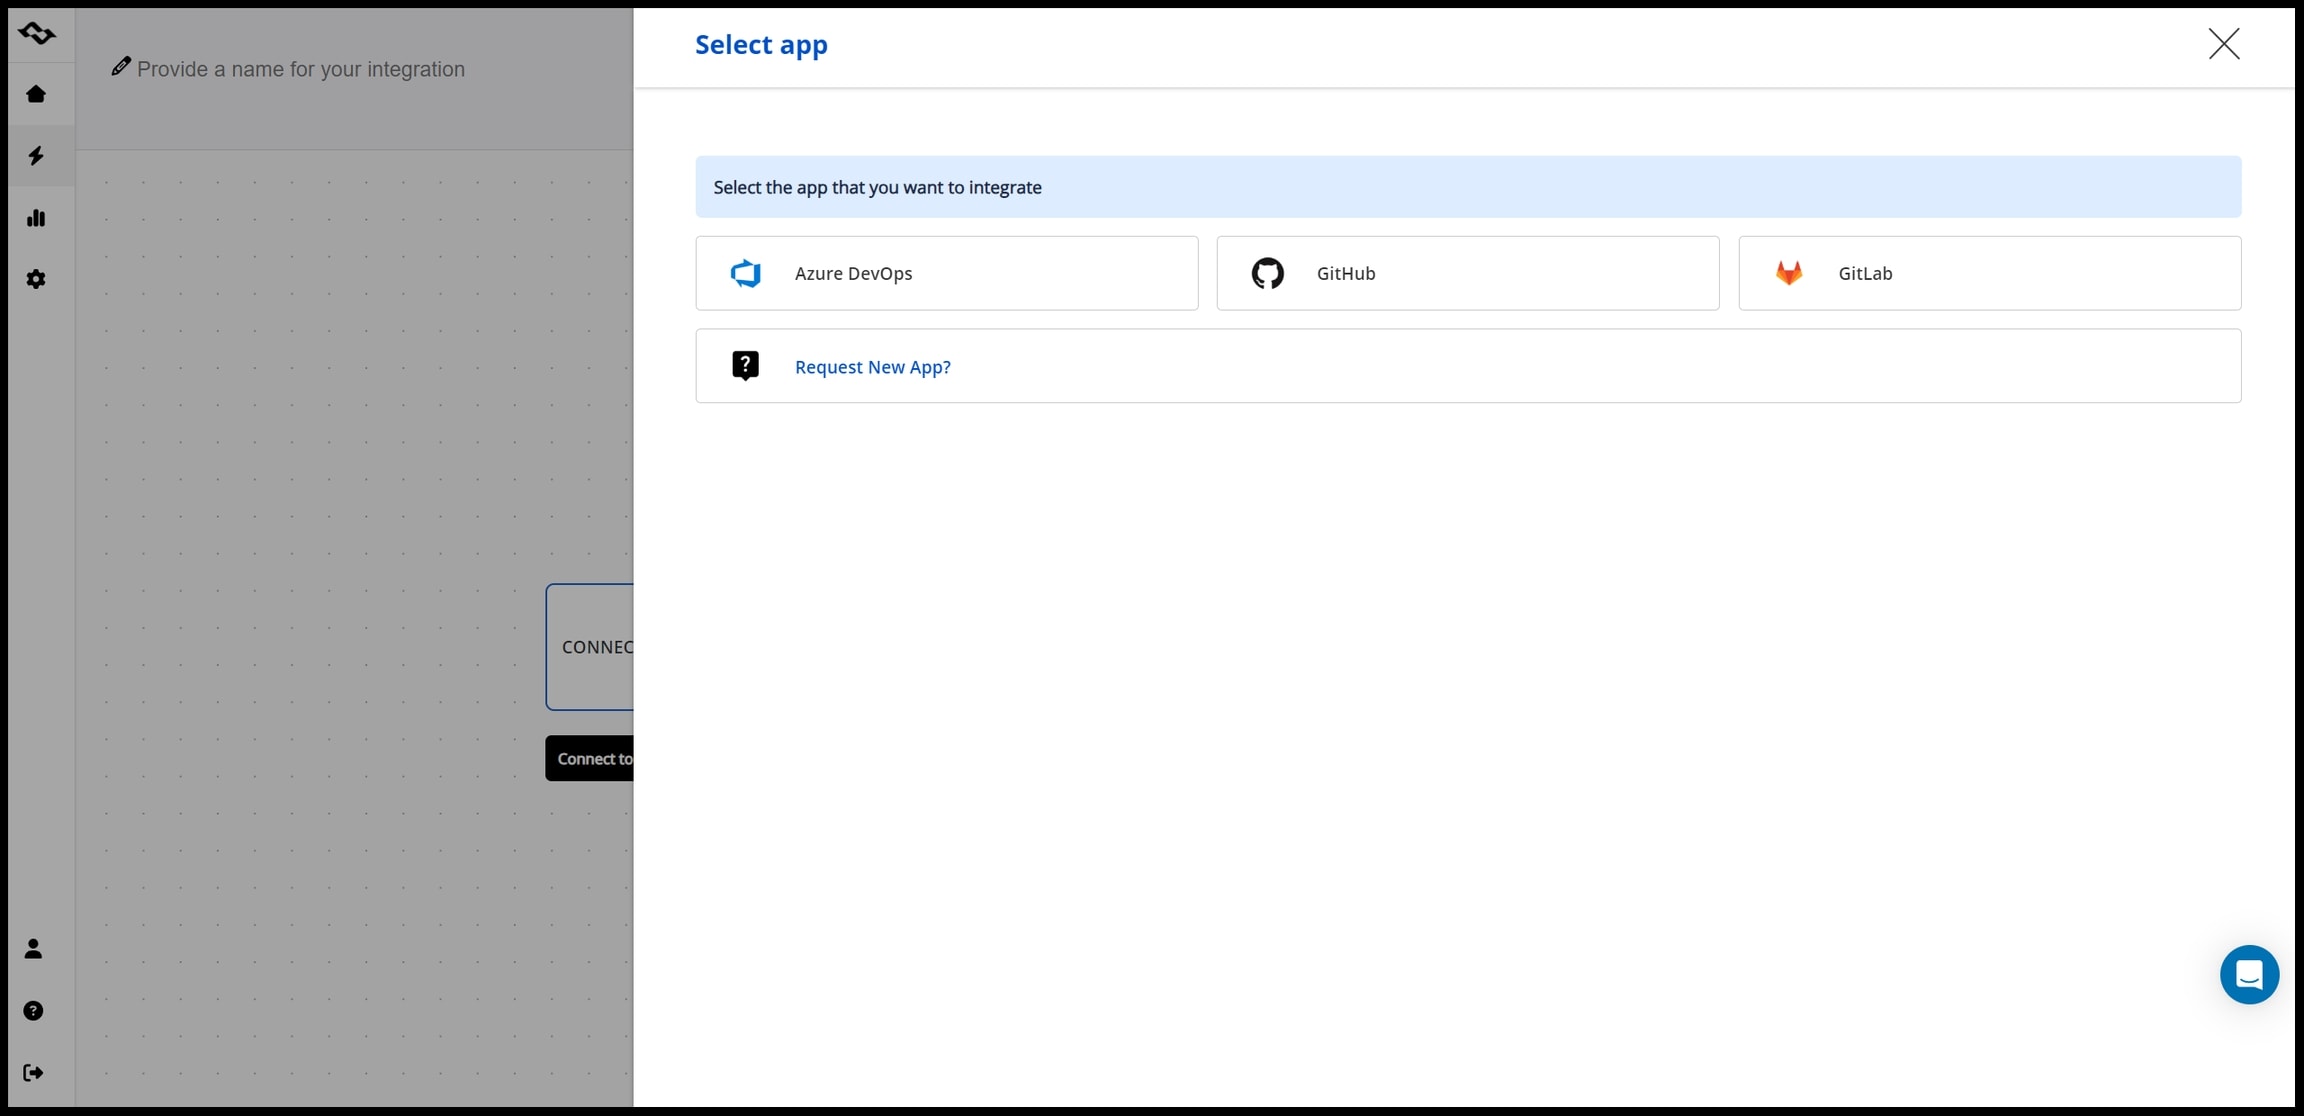Open settings gear in sidebar
The width and height of the screenshot is (2304, 1116).
pos(36,279)
